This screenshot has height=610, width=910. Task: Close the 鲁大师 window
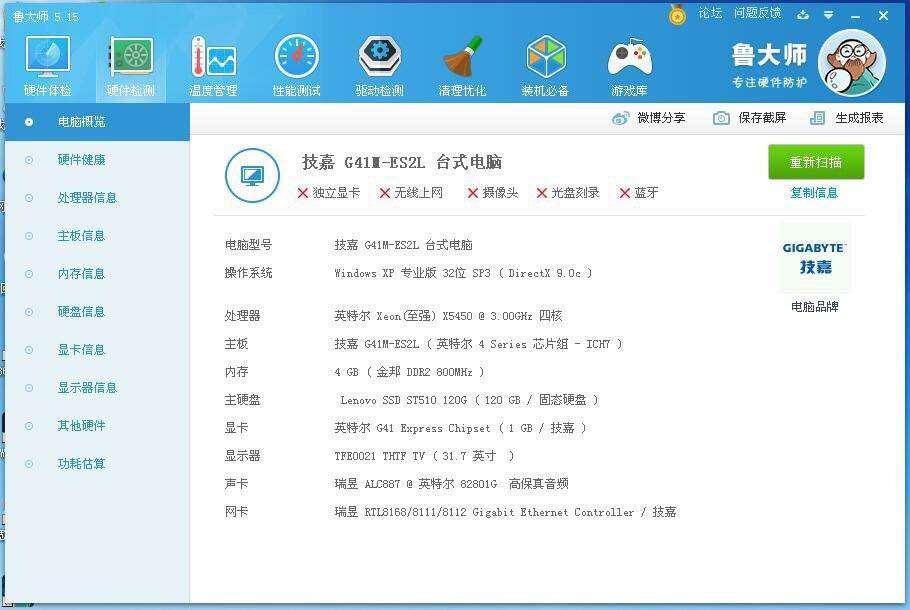(883, 16)
